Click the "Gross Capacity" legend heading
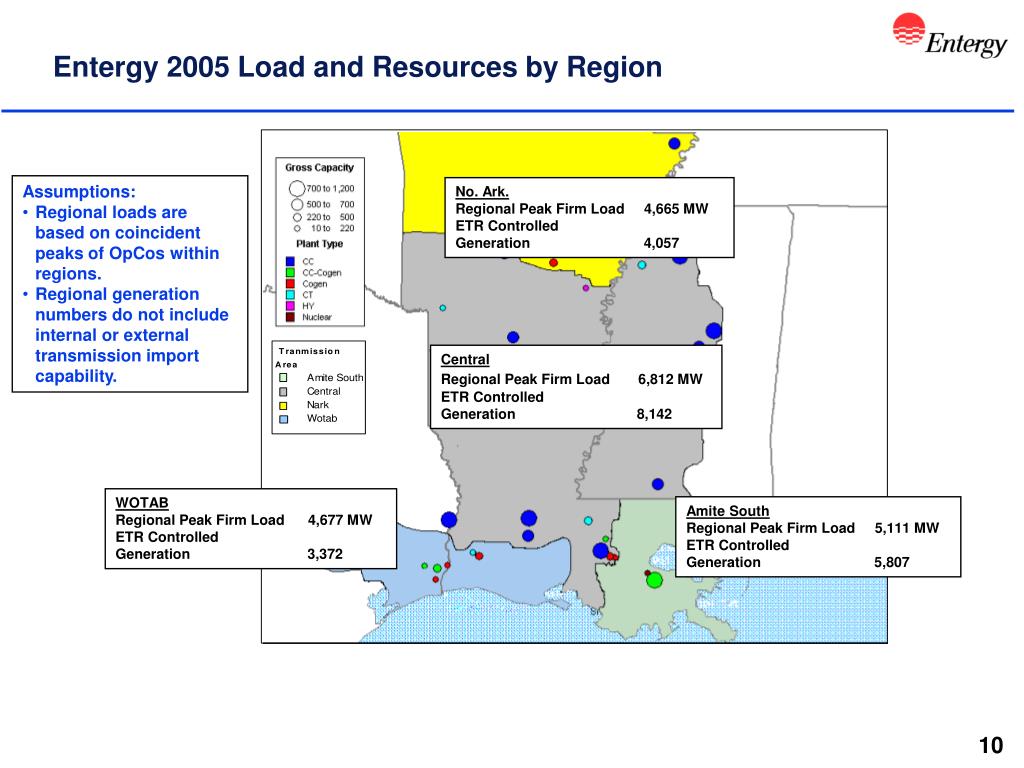The width and height of the screenshot is (1024, 768). (x=319, y=167)
